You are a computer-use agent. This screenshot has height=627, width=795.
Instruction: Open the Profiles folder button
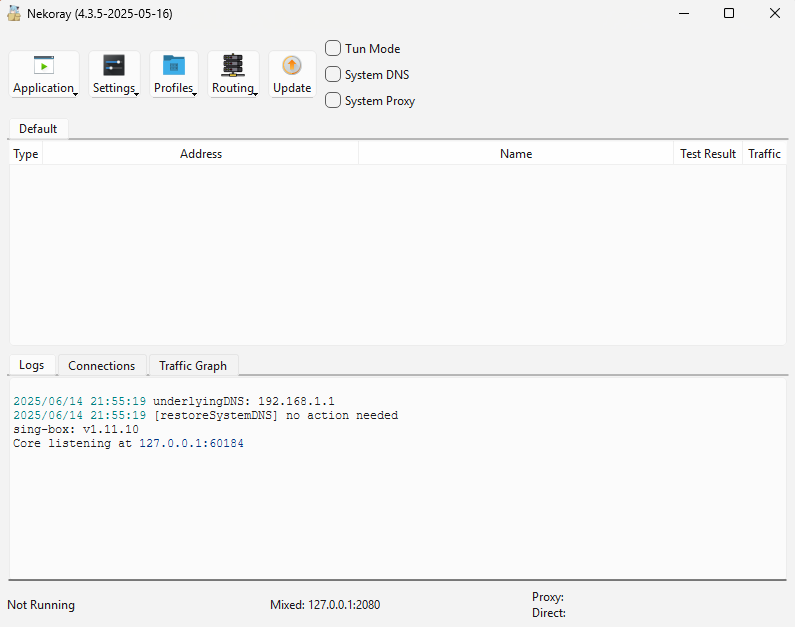coord(174,74)
